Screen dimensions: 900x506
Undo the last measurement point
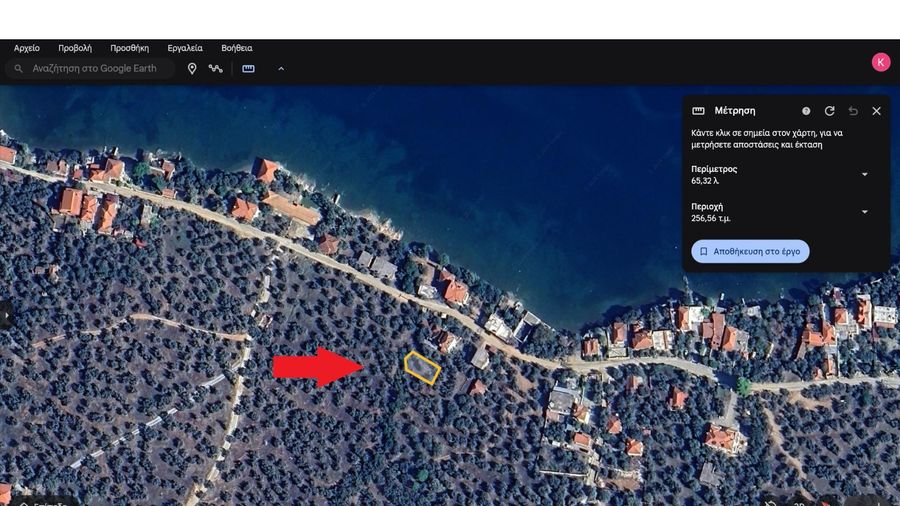(x=853, y=111)
